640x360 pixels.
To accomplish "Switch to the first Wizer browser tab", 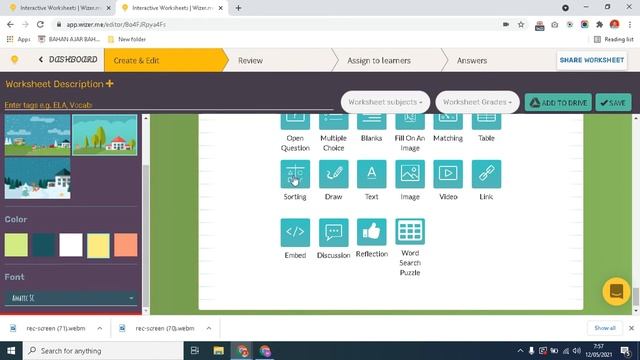I will 60,8.
